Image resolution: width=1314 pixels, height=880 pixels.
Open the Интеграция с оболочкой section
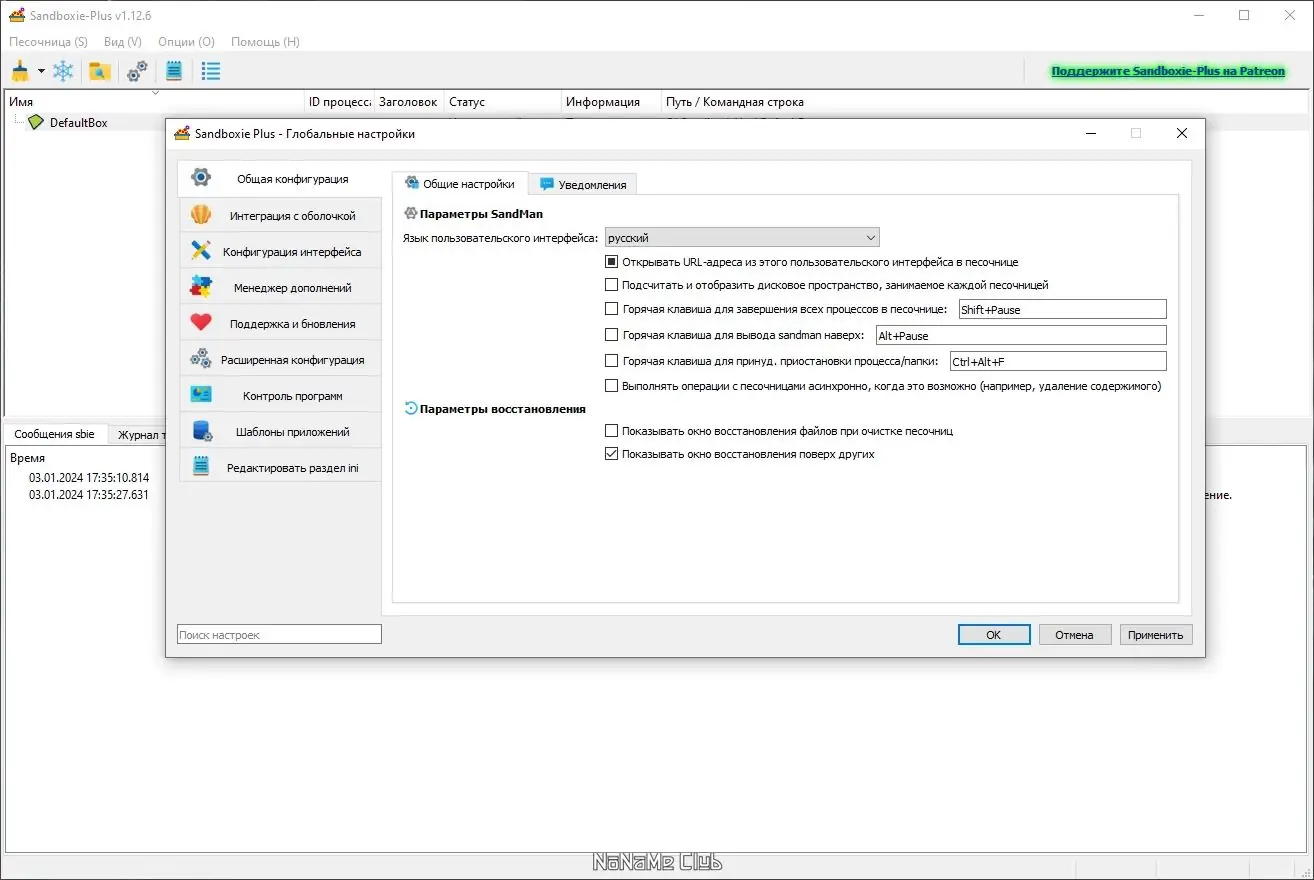[x=280, y=215]
